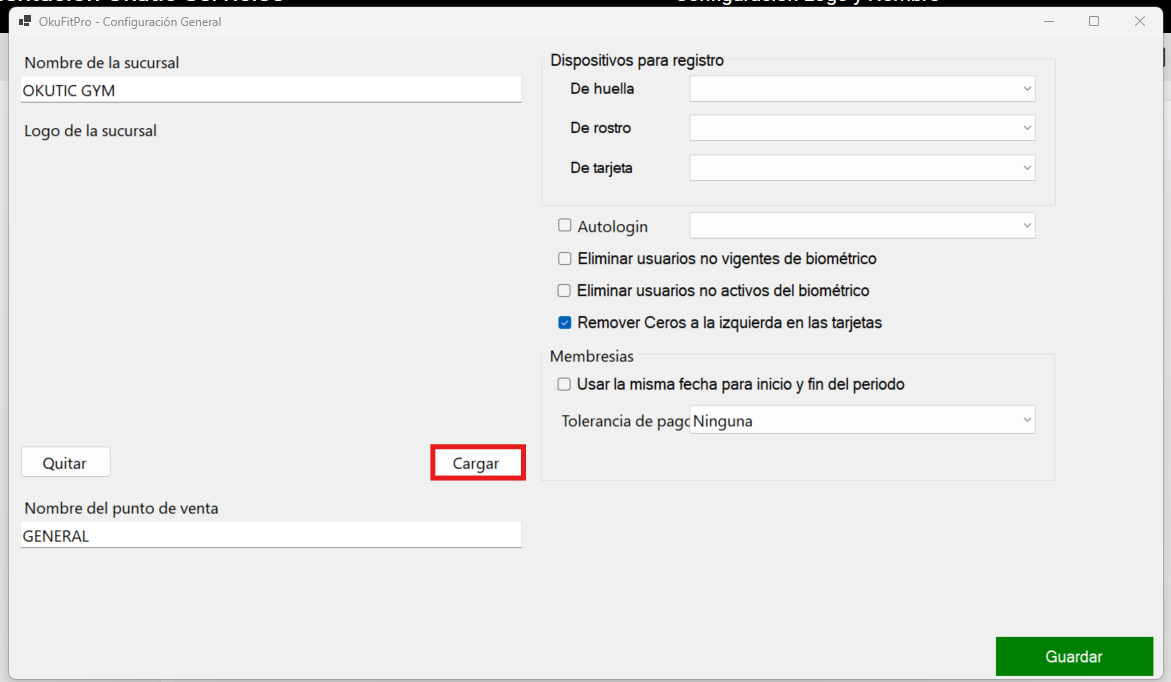Open the De huella device dropdown
This screenshot has height=682, width=1171.
tap(862, 89)
